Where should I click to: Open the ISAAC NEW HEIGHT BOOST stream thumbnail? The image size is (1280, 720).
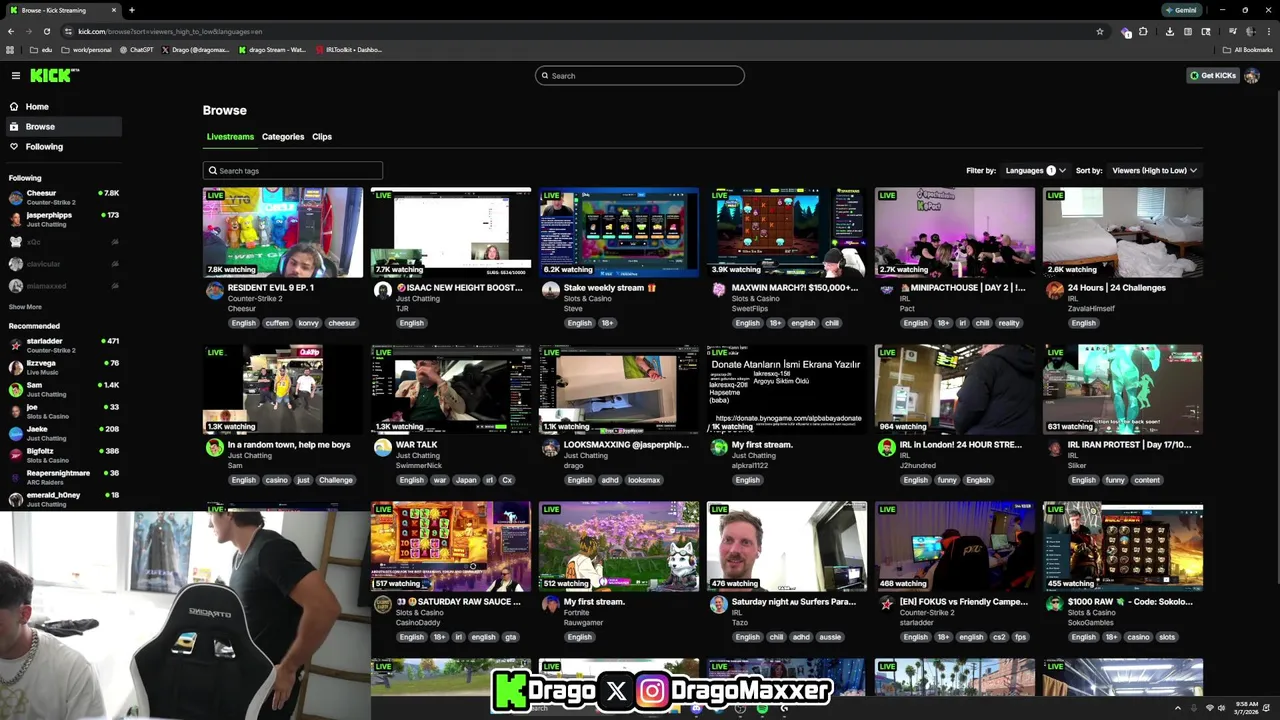(451, 232)
